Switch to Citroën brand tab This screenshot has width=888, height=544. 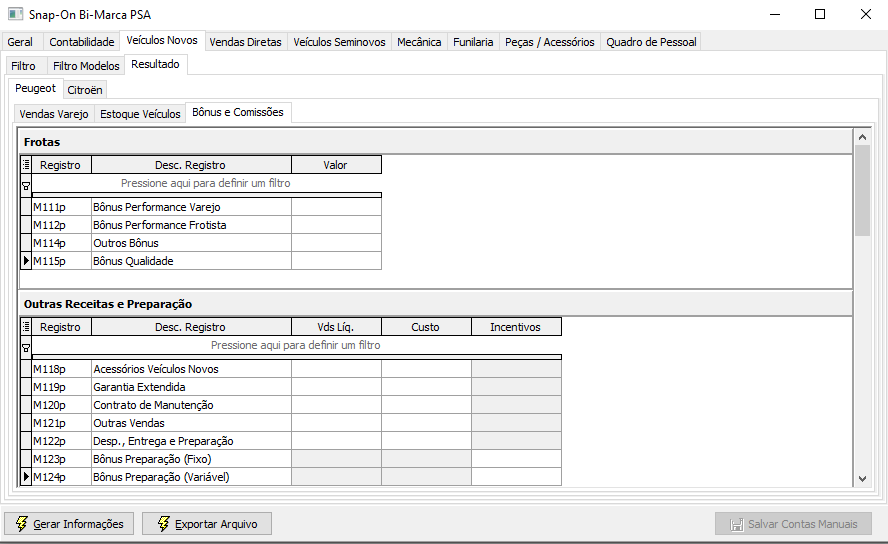[x=85, y=89]
